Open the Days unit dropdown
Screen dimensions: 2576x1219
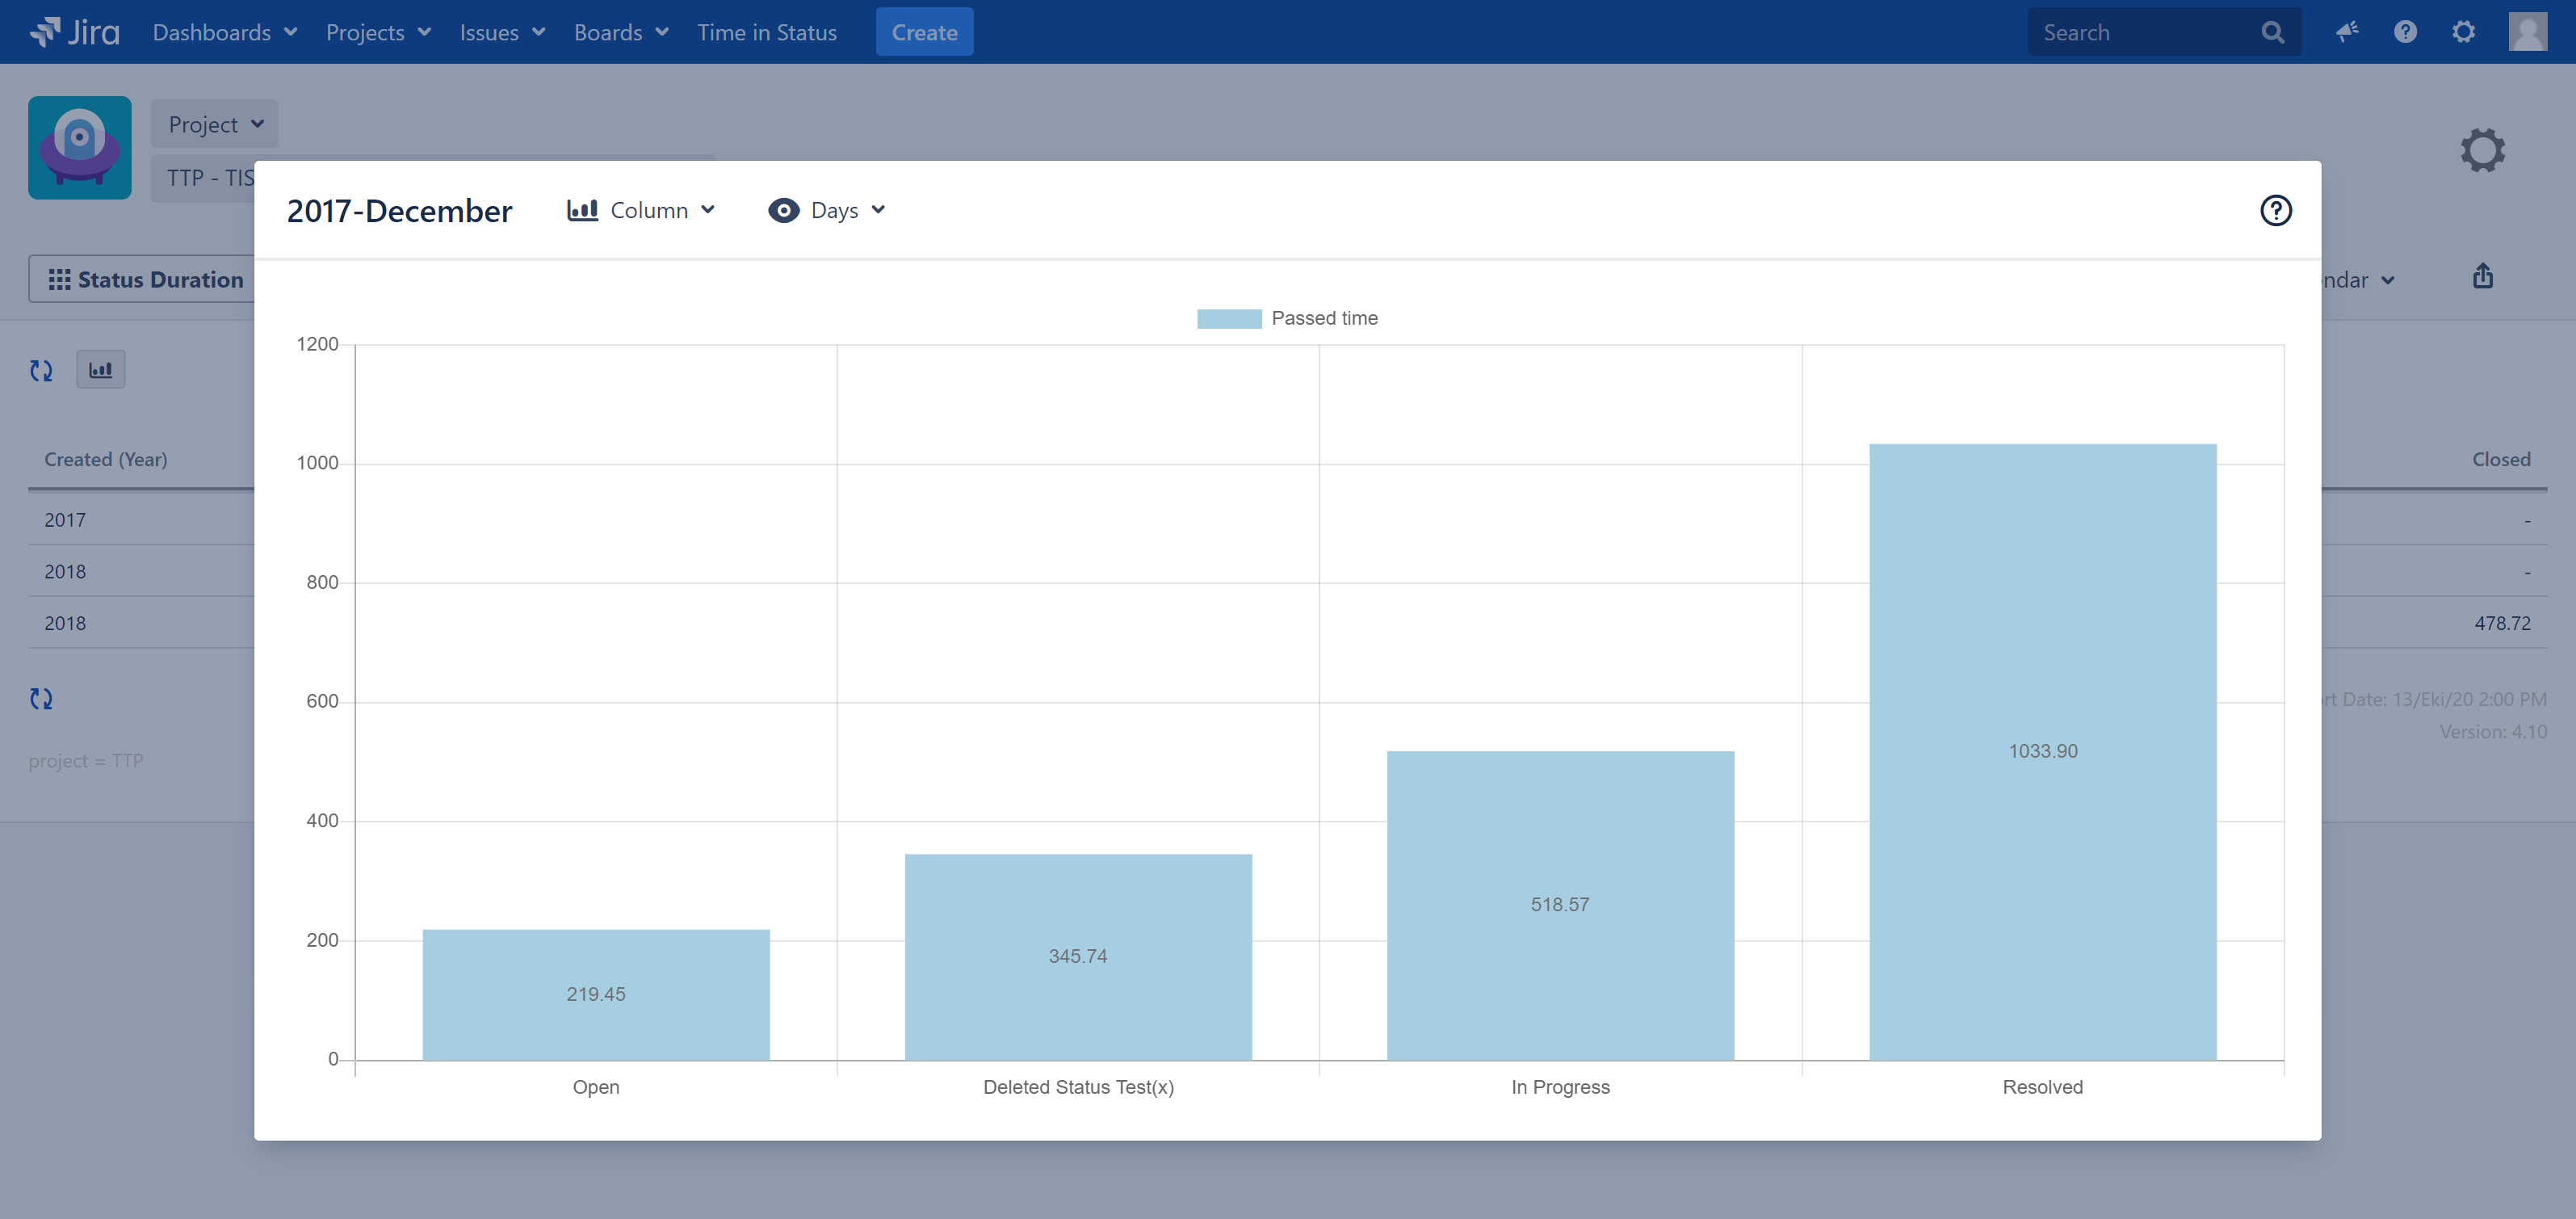click(x=827, y=210)
